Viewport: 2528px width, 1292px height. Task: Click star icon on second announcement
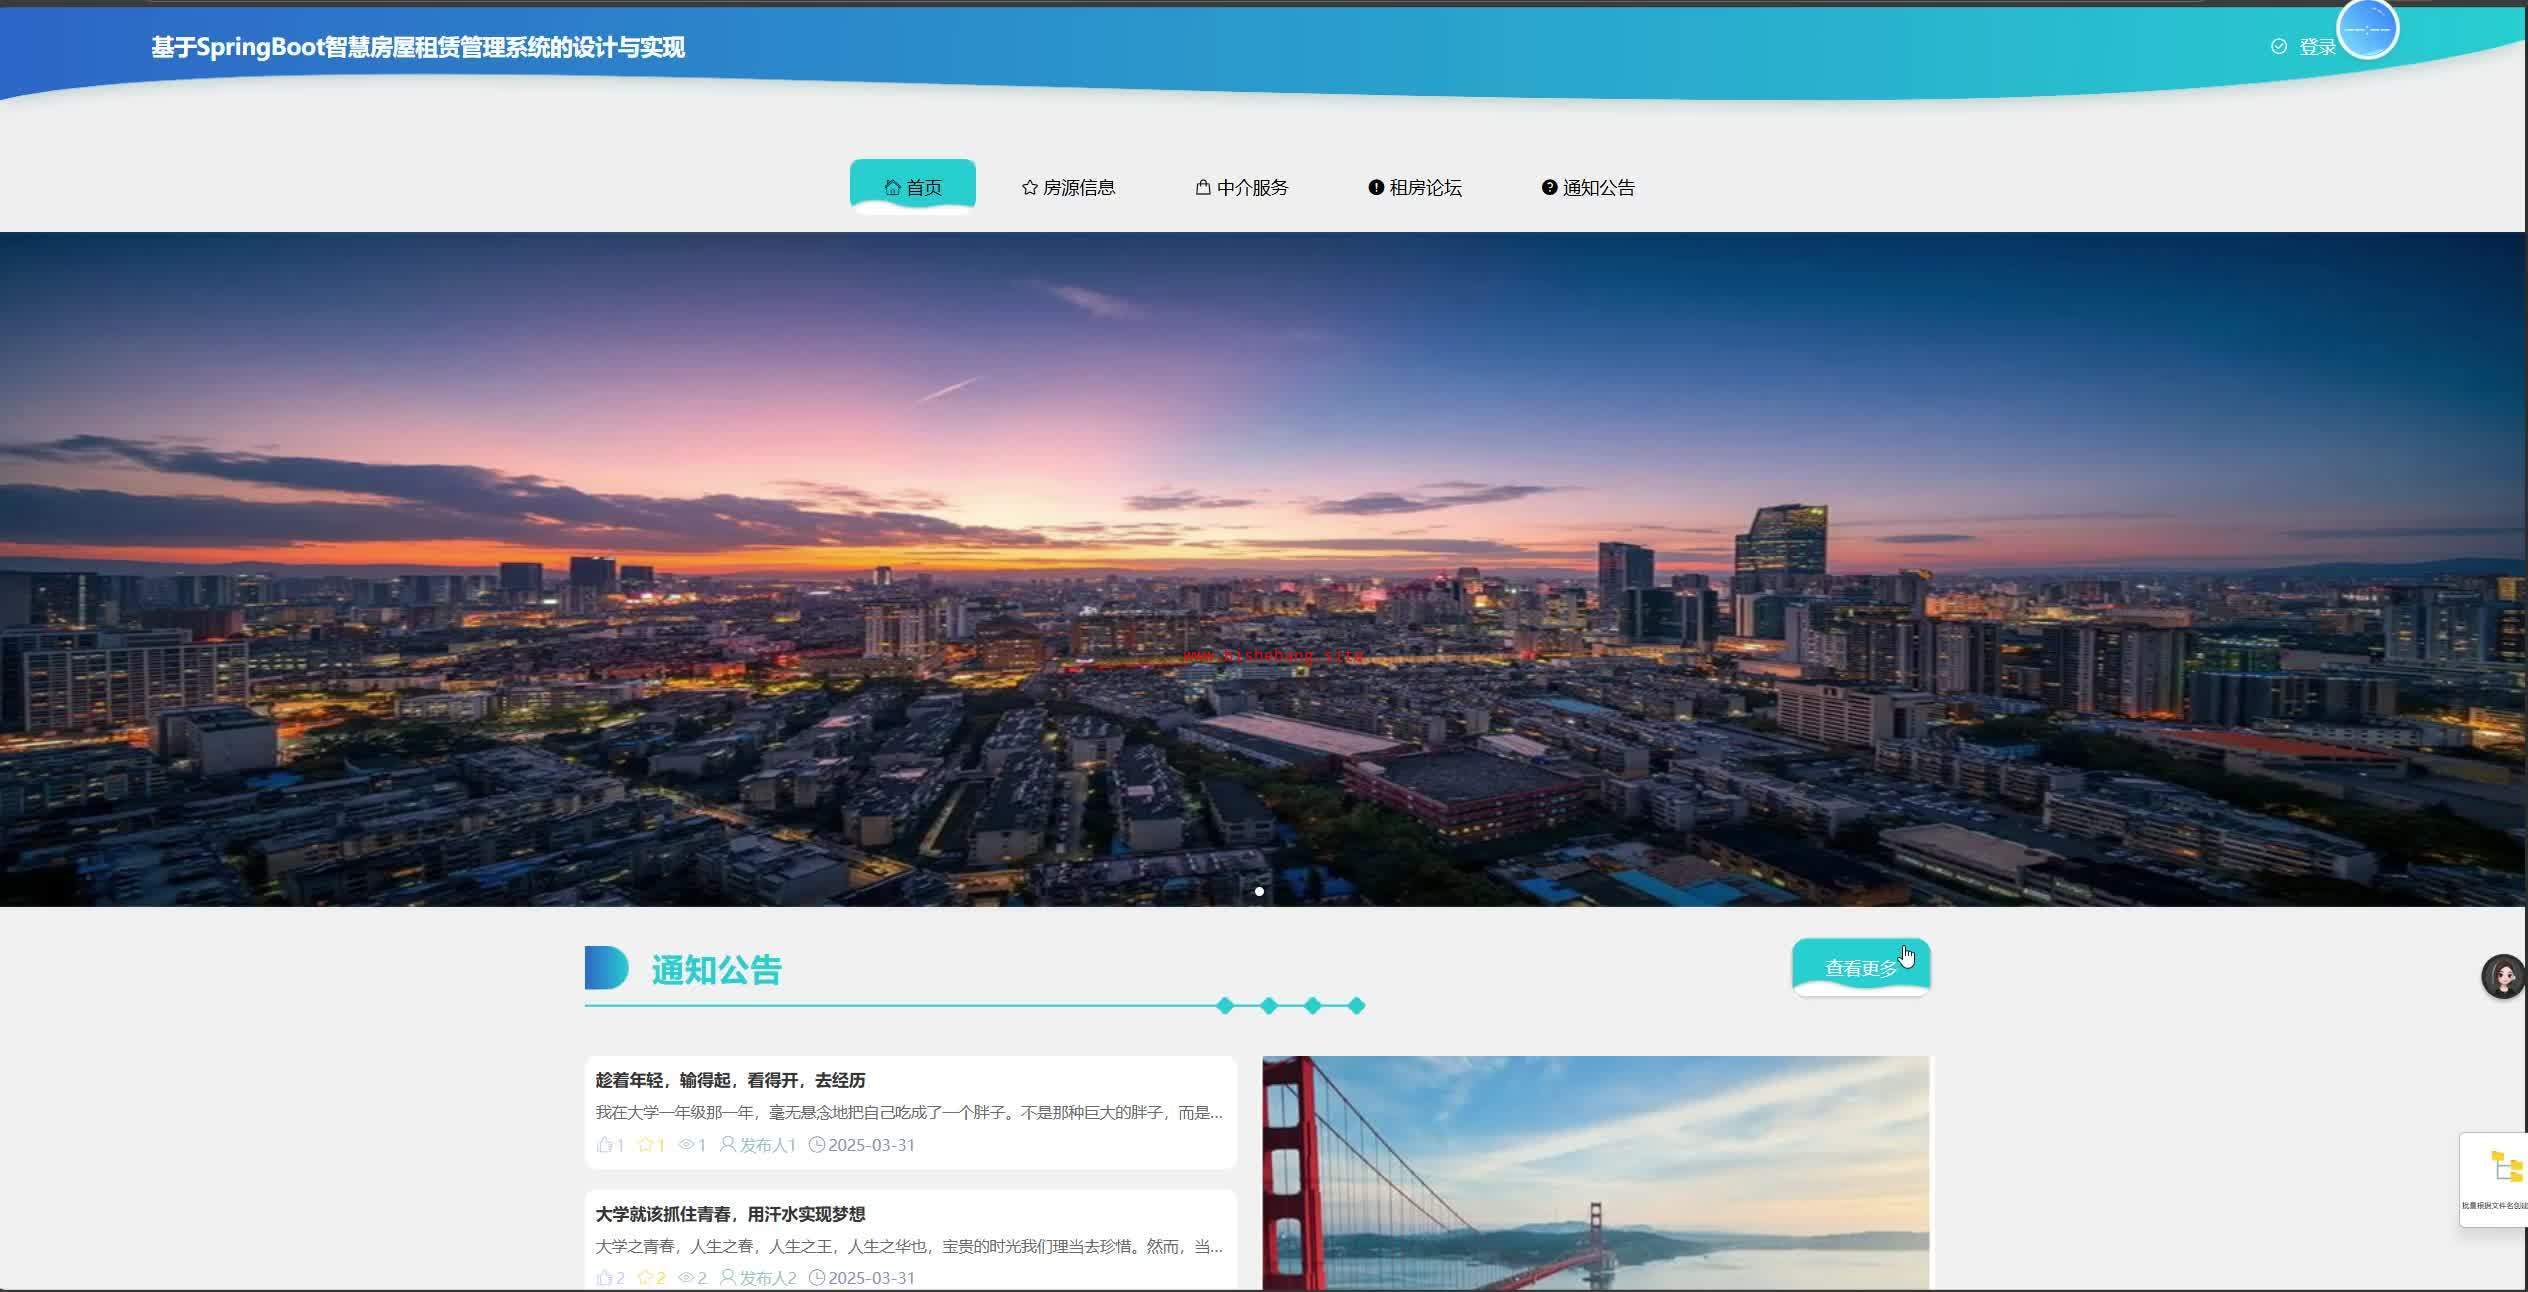(x=645, y=1278)
